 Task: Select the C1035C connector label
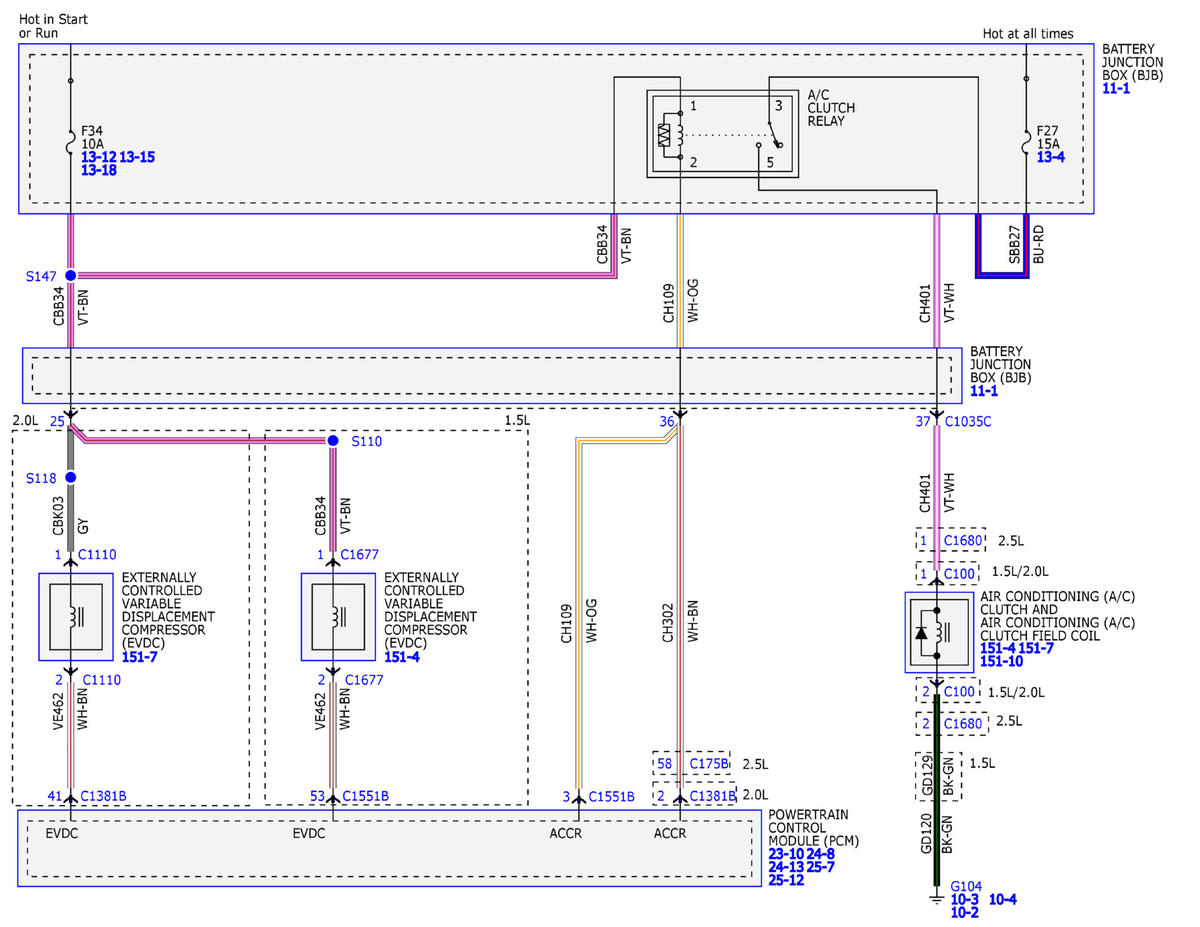pos(969,422)
